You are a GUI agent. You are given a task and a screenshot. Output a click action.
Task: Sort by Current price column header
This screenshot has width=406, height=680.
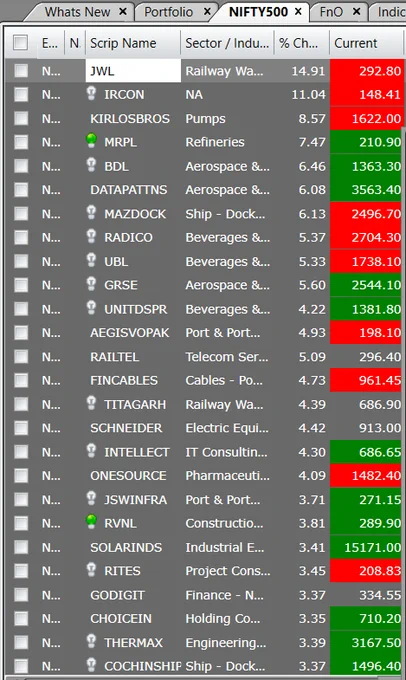point(366,43)
